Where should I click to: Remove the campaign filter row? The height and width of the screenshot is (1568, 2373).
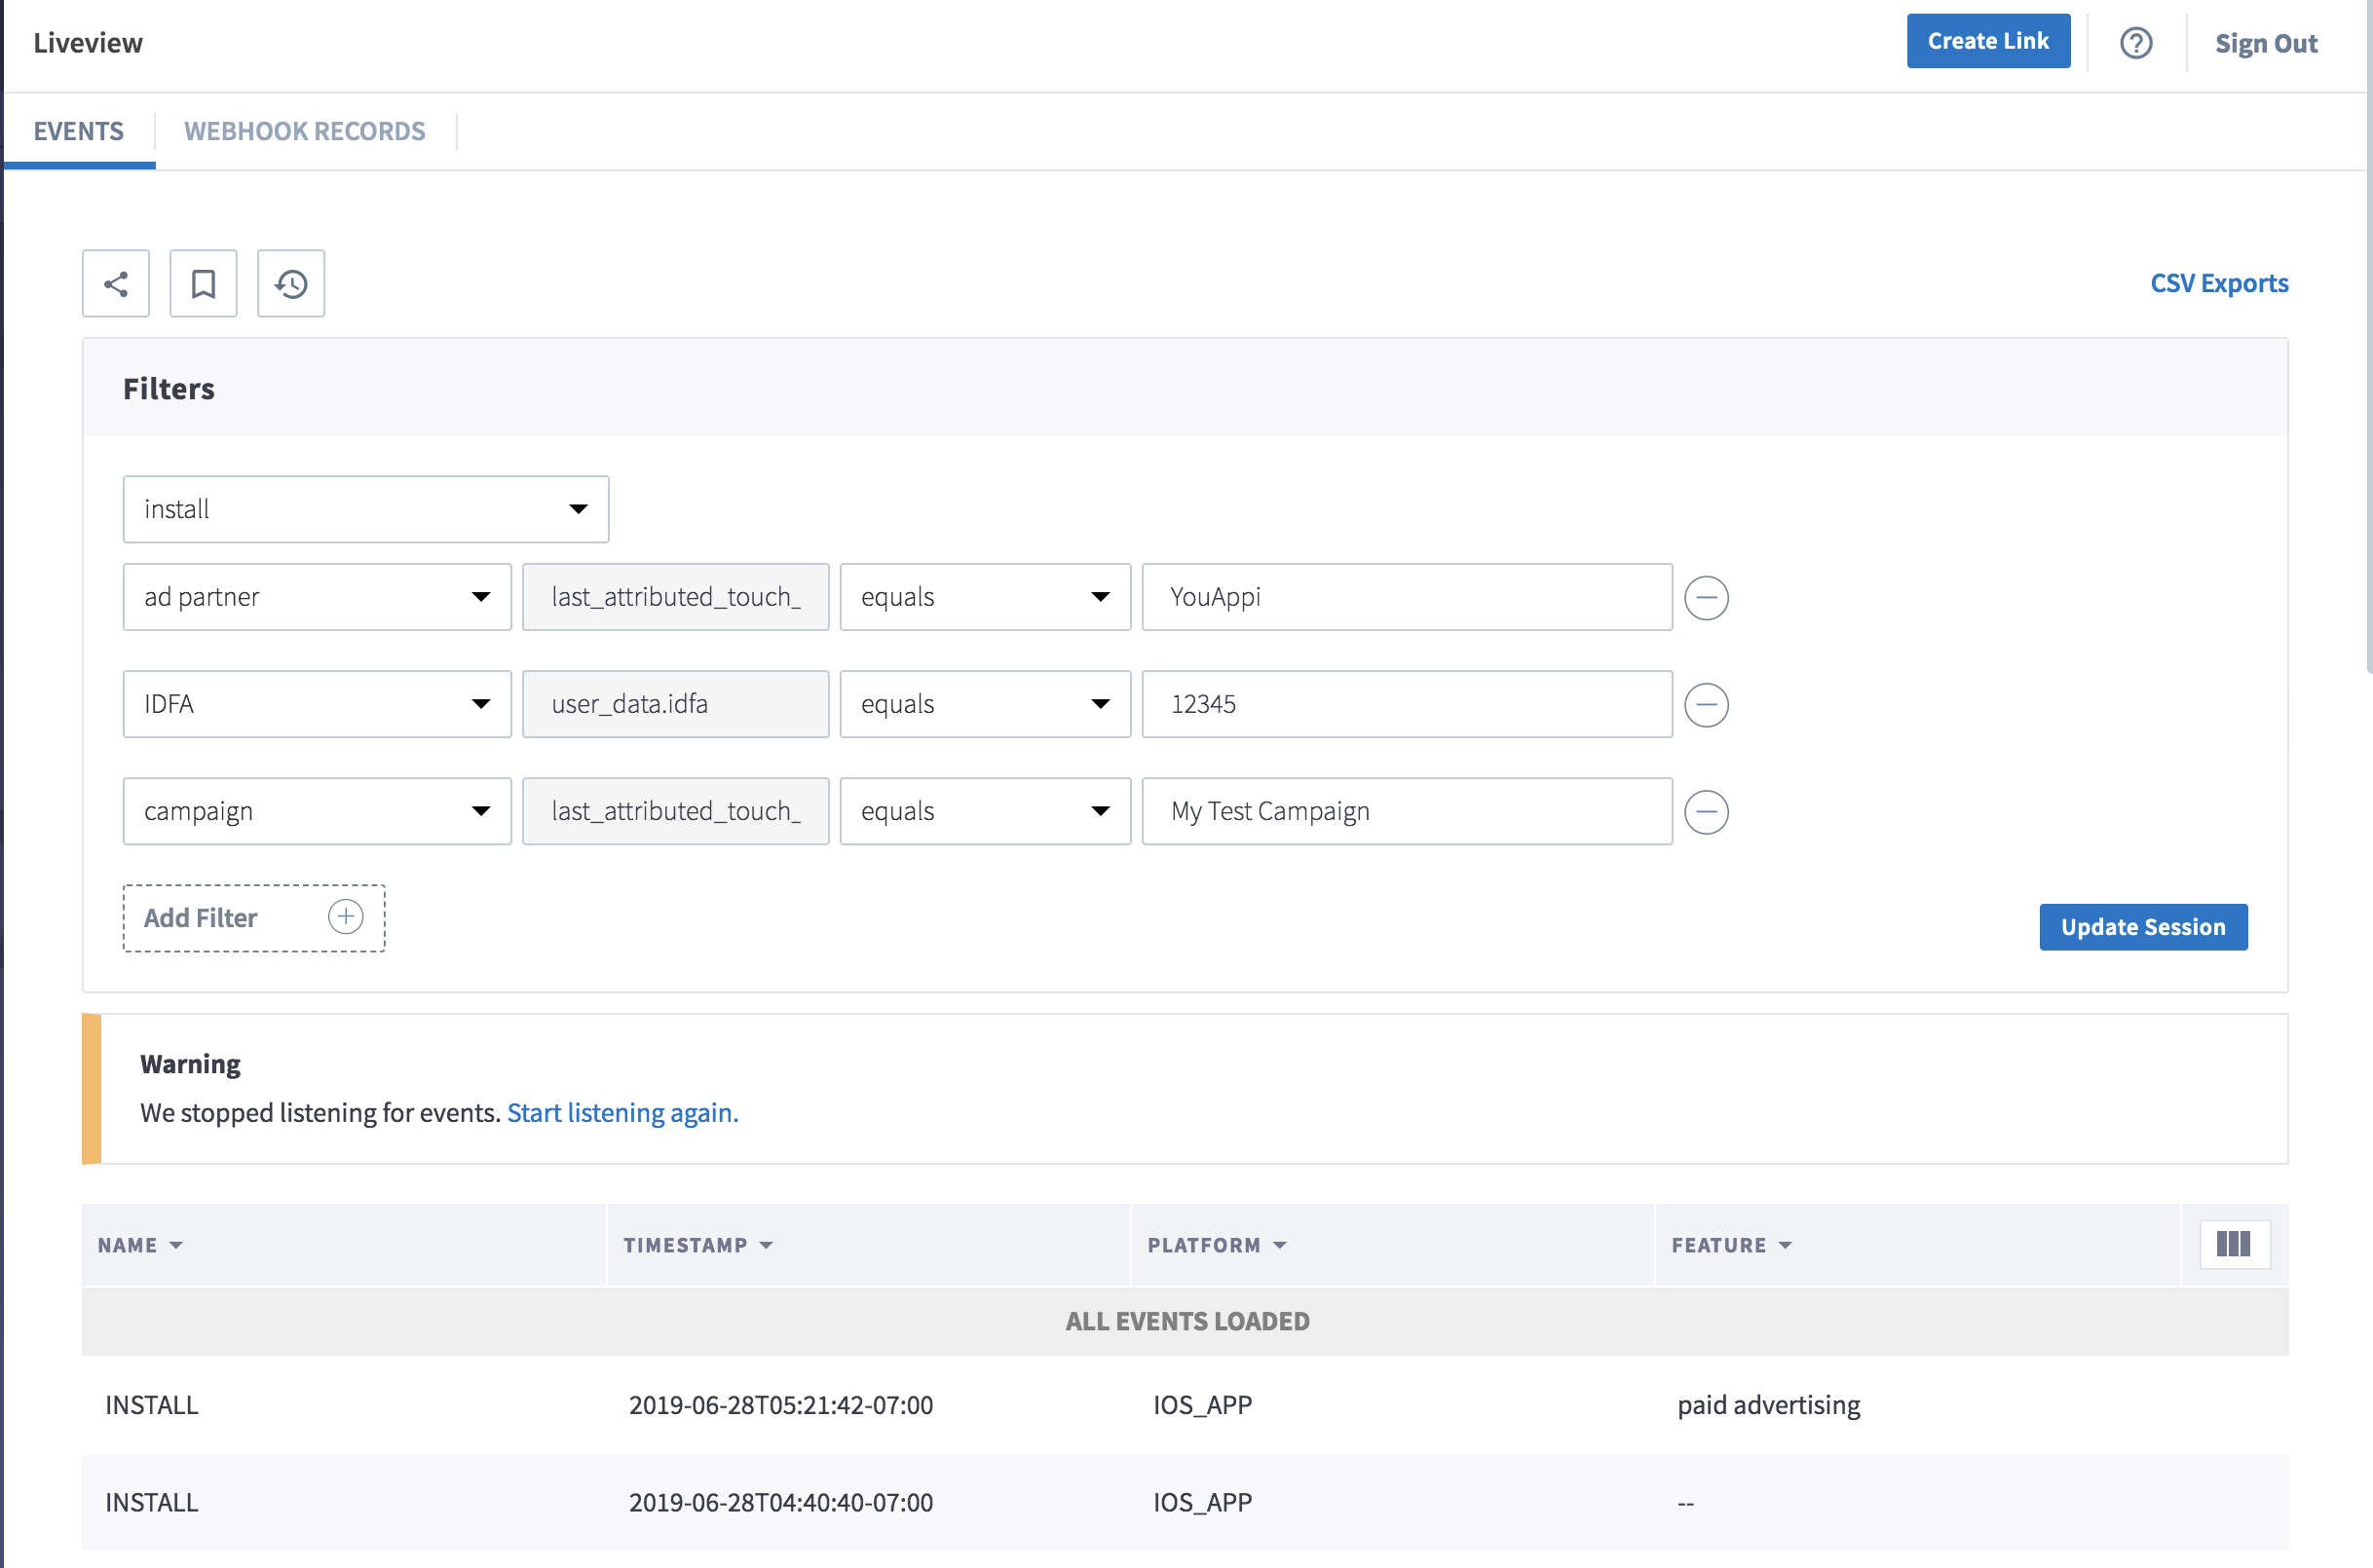pyautogui.click(x=1706, y=812)
